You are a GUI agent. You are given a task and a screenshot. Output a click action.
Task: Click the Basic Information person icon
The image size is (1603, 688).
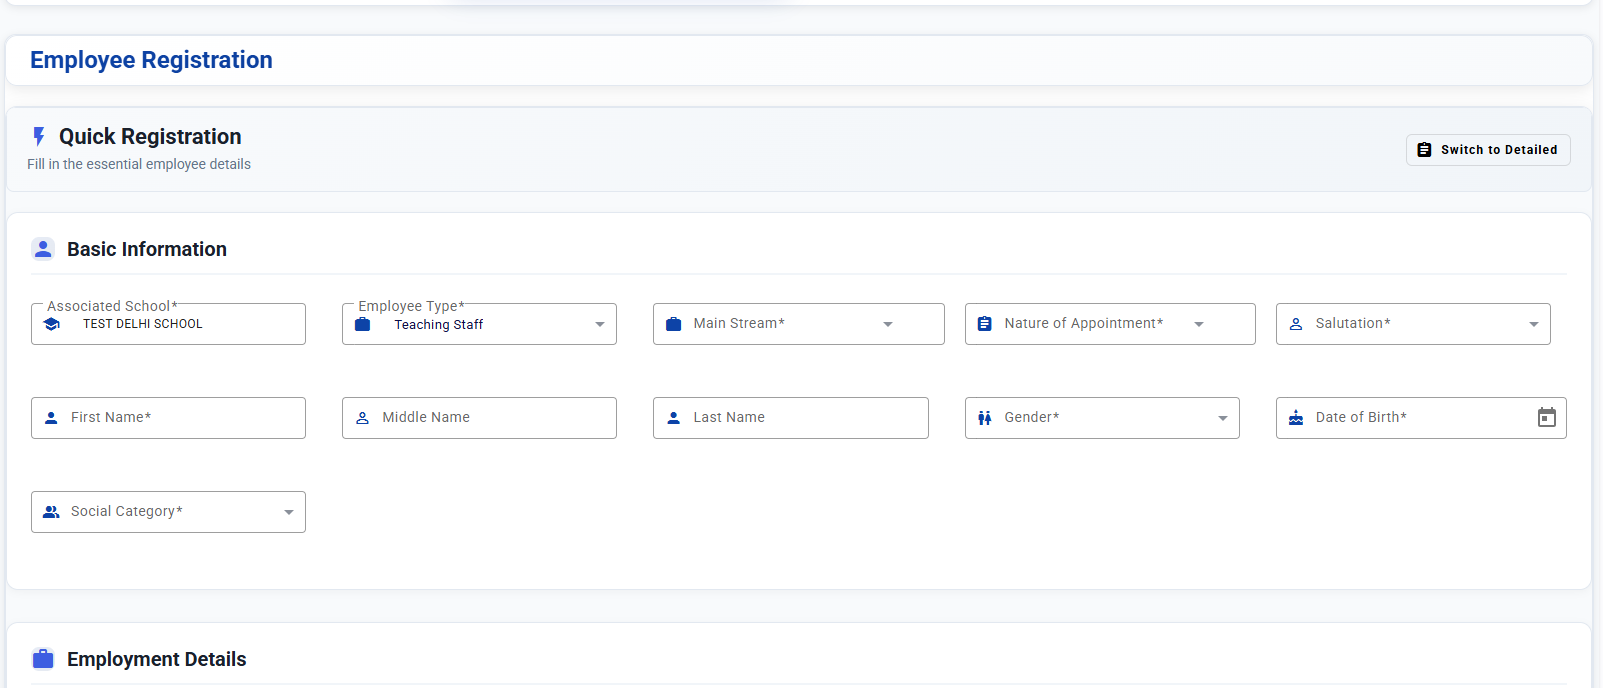point(43,249)
